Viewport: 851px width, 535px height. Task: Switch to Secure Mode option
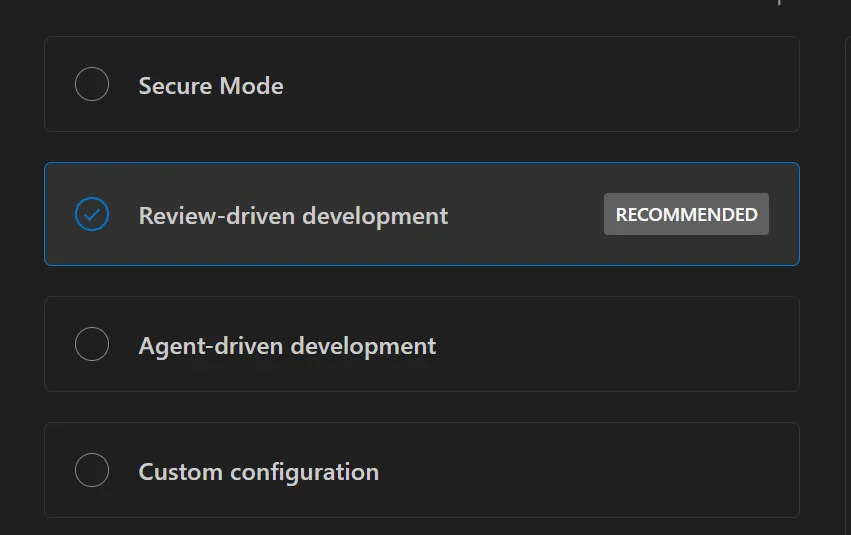[210, 86]
